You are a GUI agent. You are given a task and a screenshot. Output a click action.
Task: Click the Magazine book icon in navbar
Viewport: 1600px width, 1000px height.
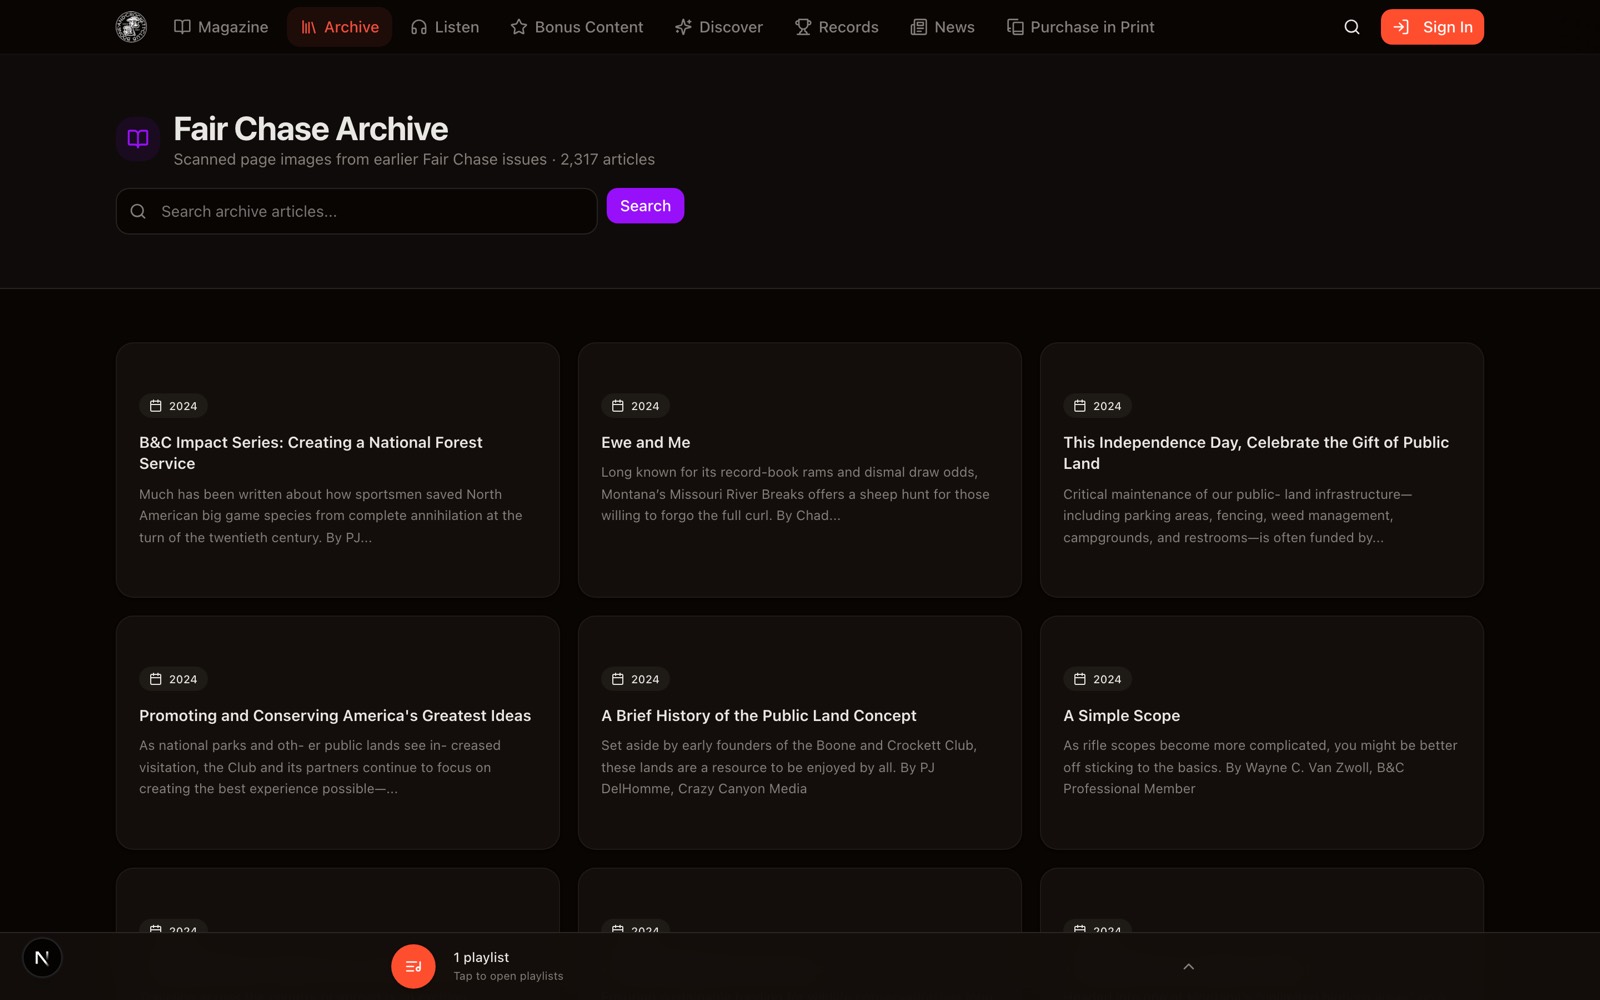pos(182,27)
